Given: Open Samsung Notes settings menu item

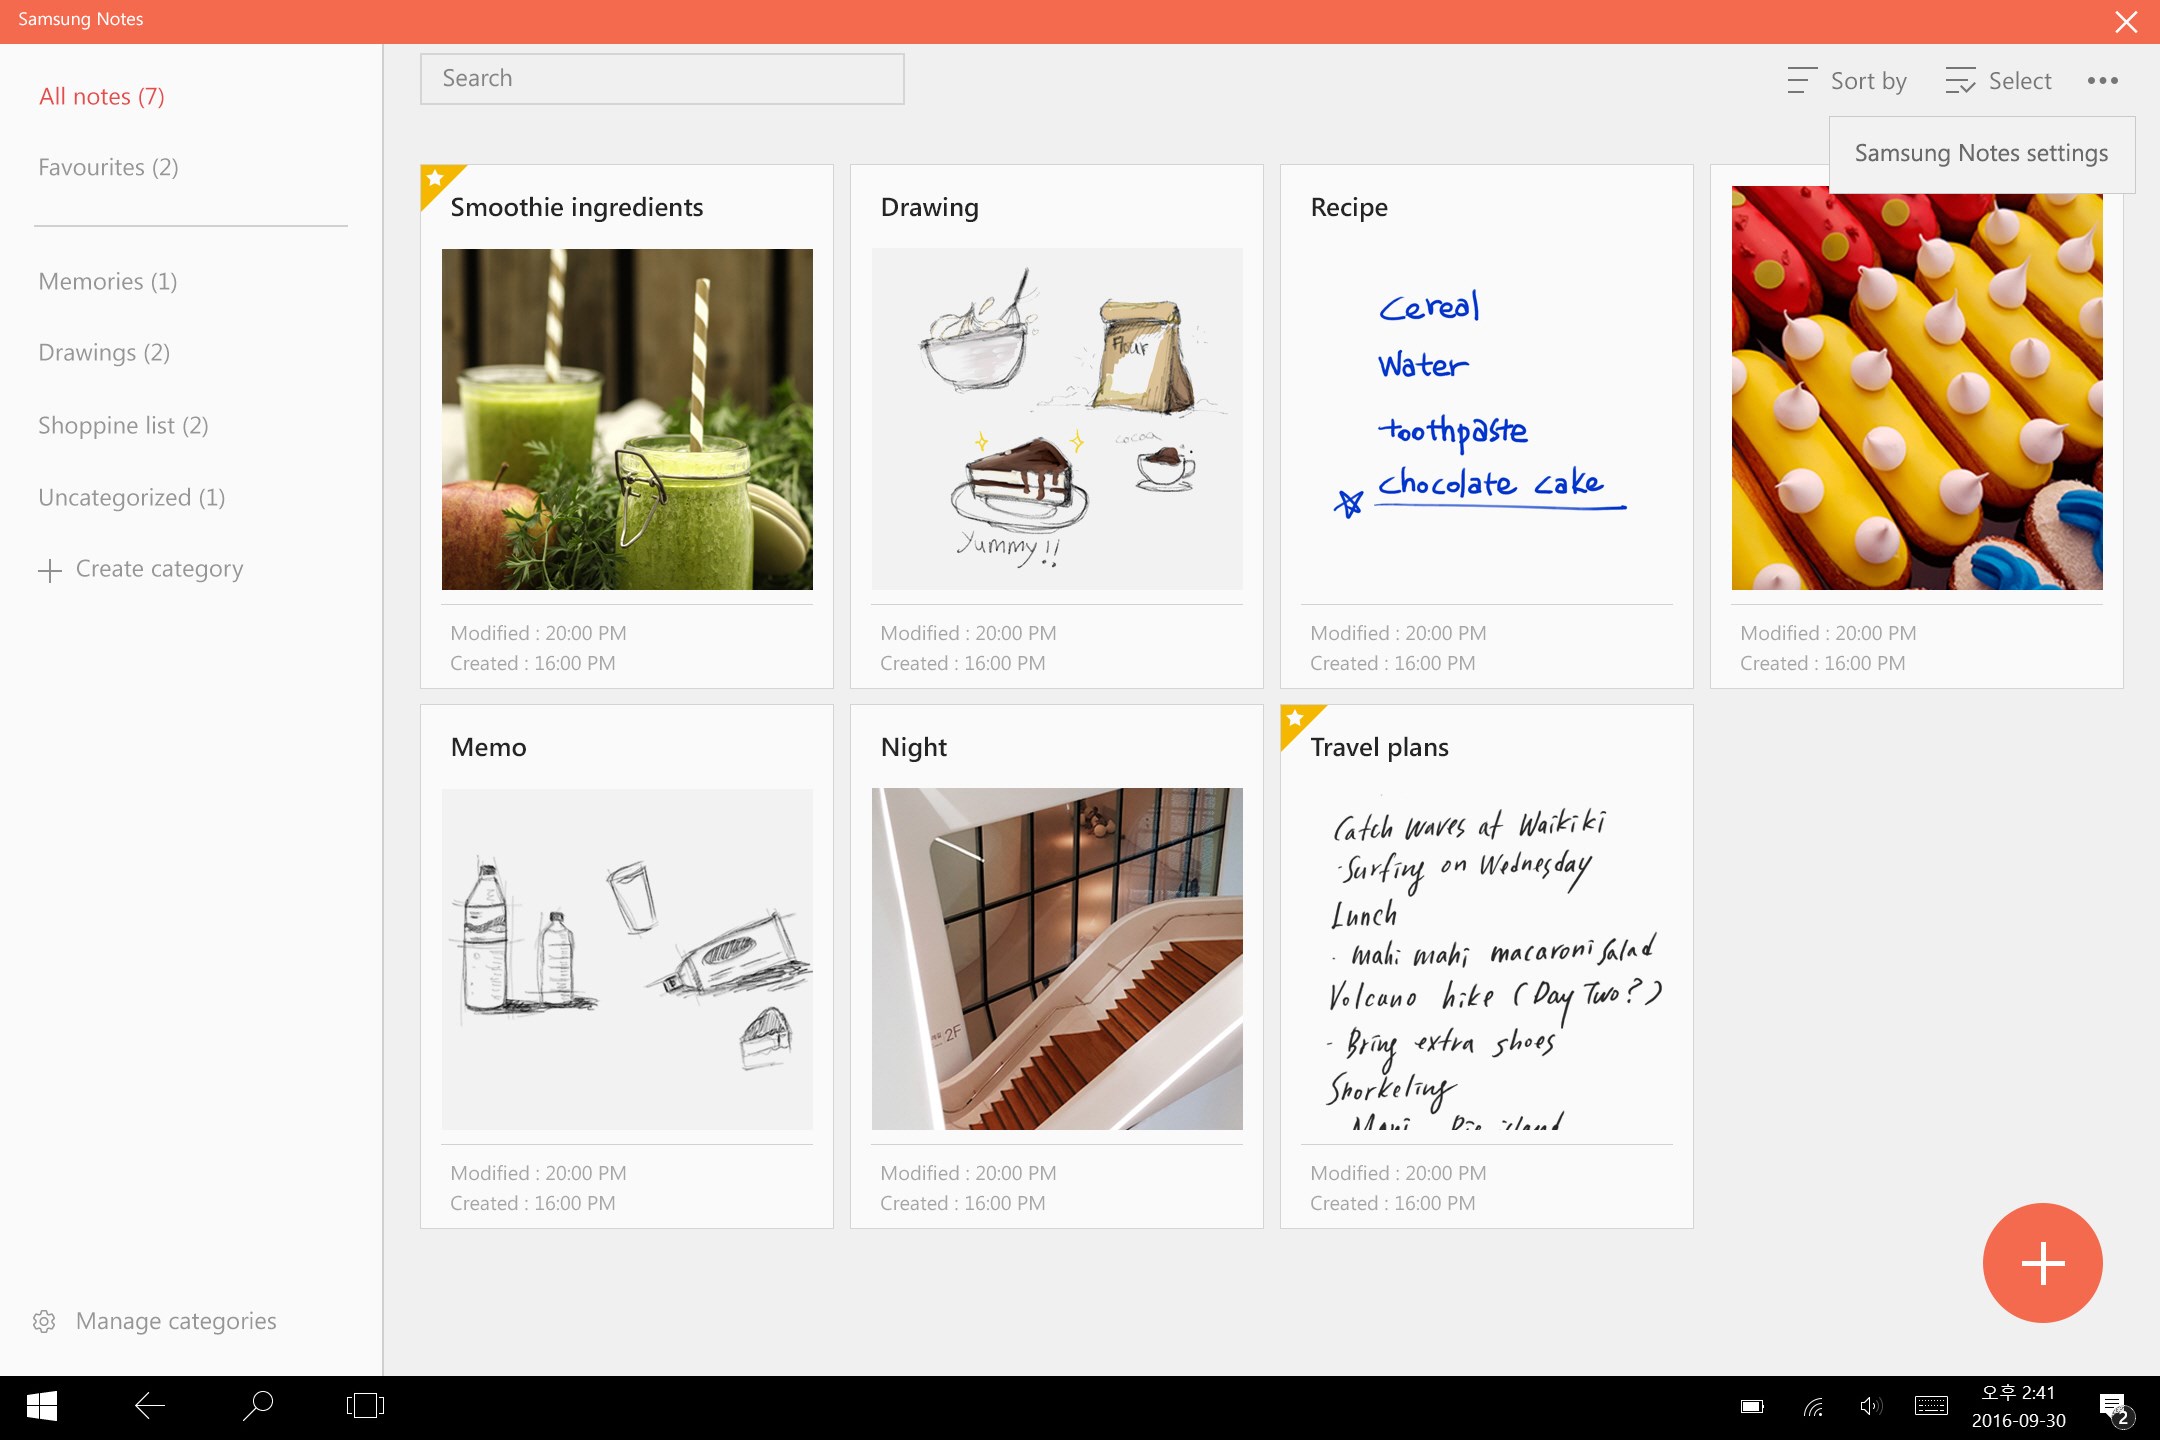Looking at the screenshot, I should click(x=1980, y=153).
